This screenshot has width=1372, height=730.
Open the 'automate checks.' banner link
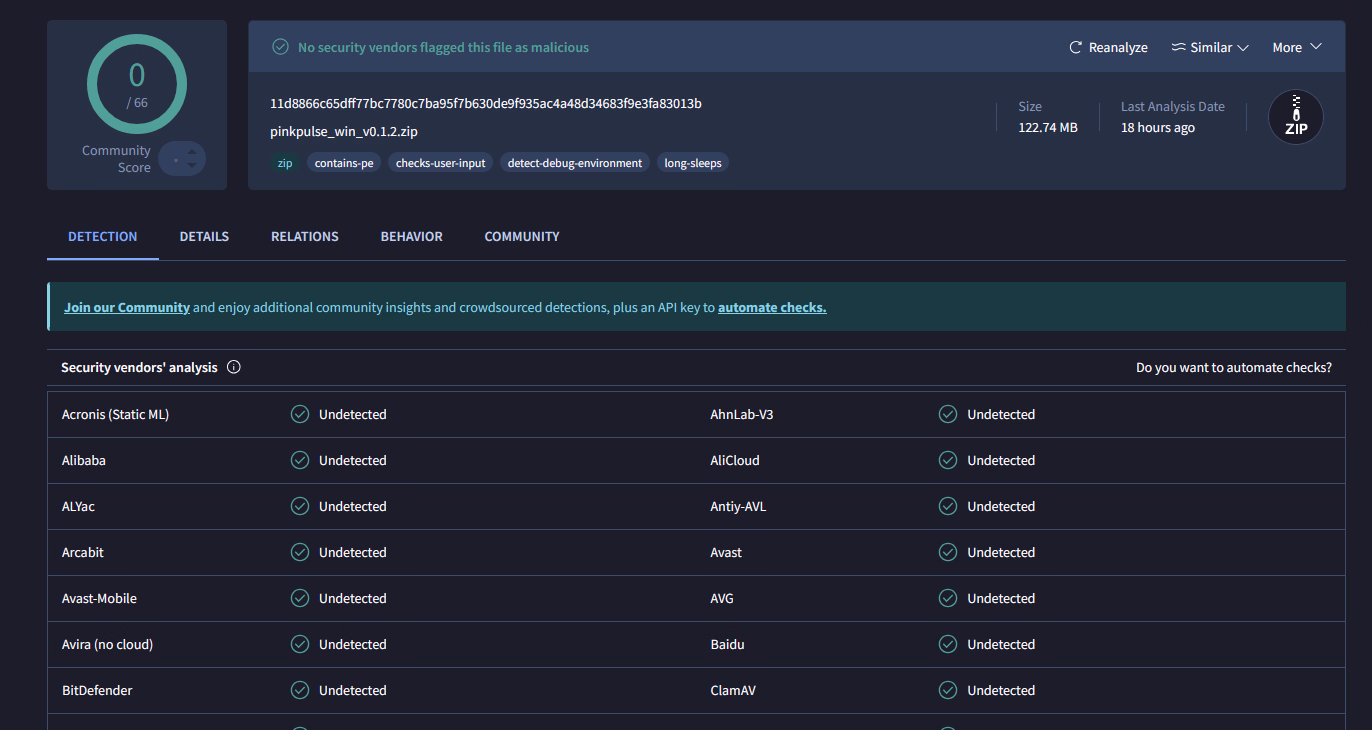[771, 307]
